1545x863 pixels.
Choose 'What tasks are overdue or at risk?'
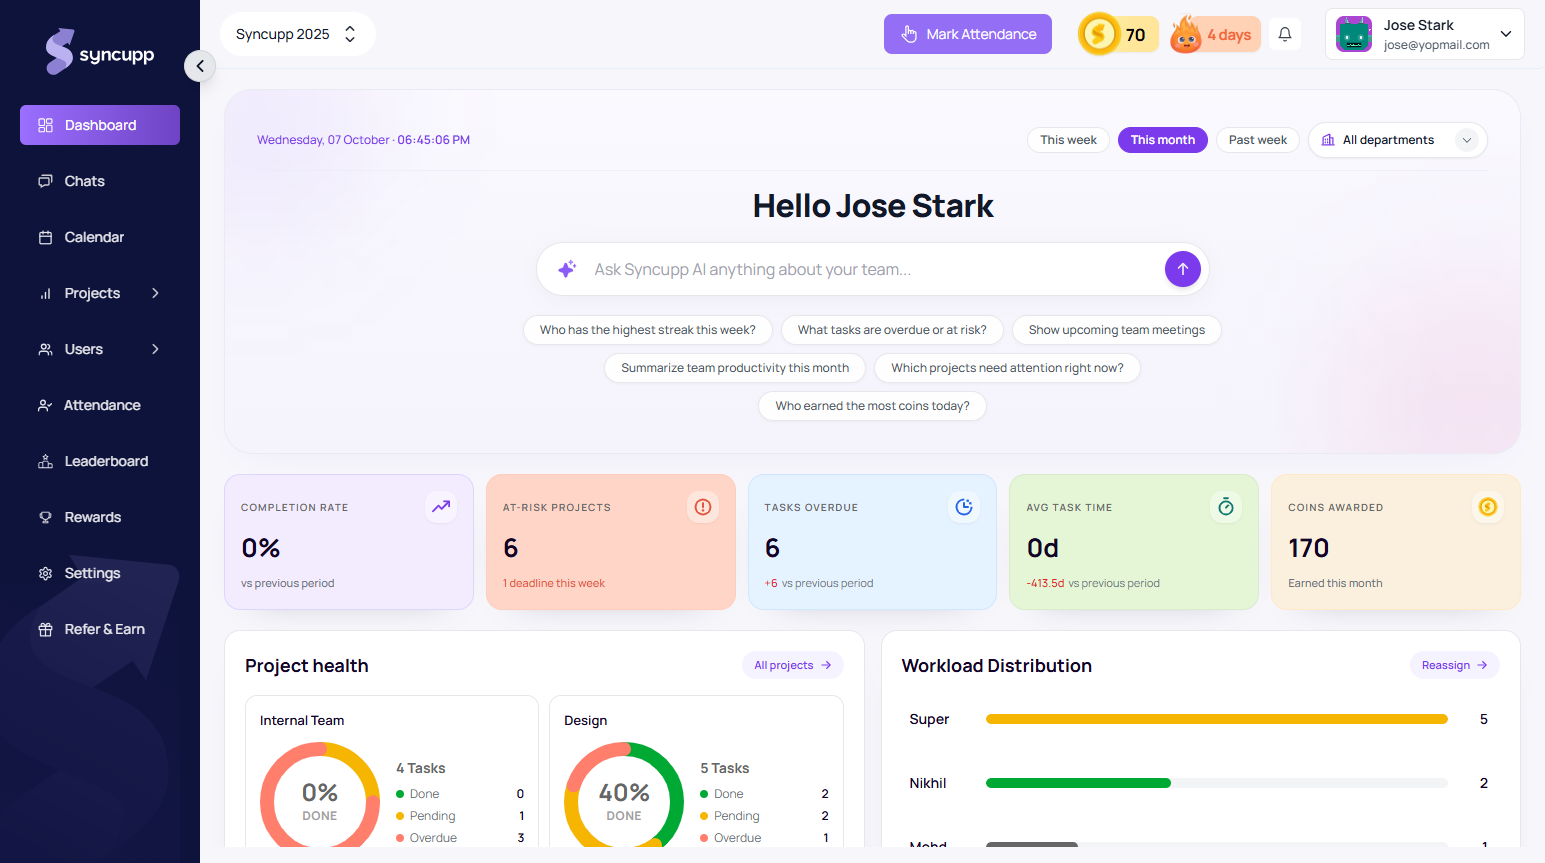[x=892, y=330]
